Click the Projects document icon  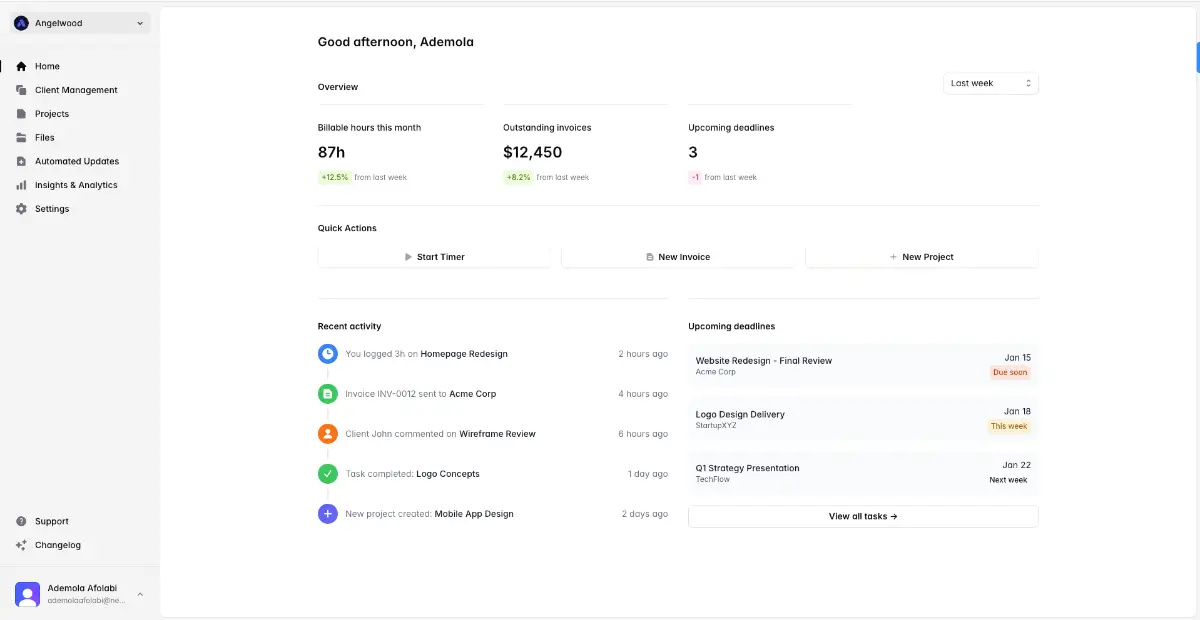tap(21, 114)
